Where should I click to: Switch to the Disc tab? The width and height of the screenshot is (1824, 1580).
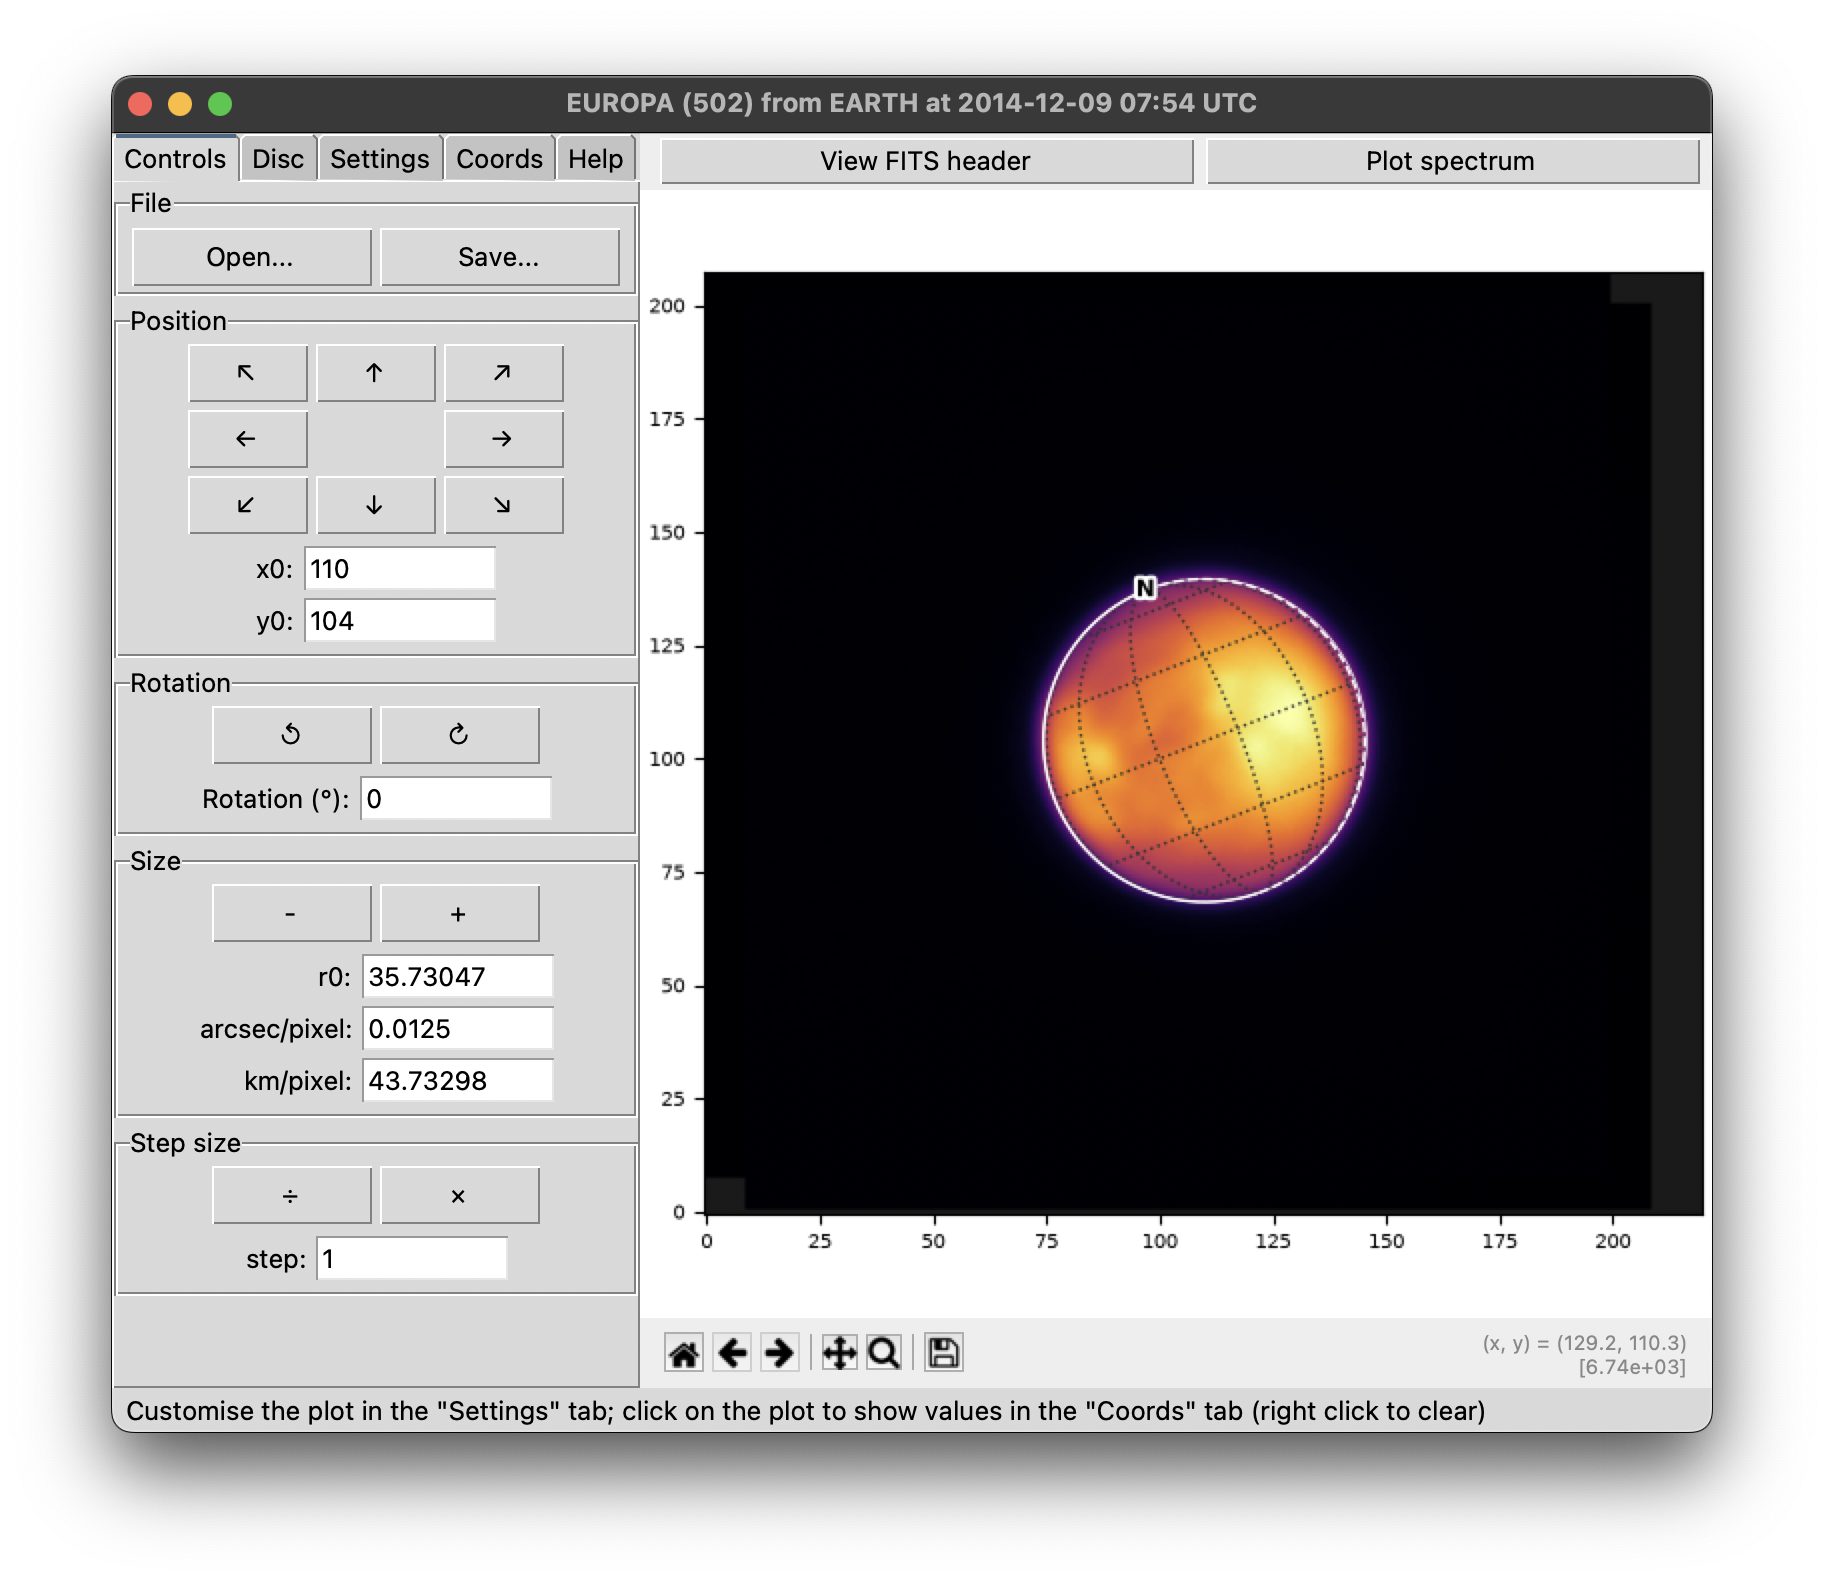tap(278, 159)
